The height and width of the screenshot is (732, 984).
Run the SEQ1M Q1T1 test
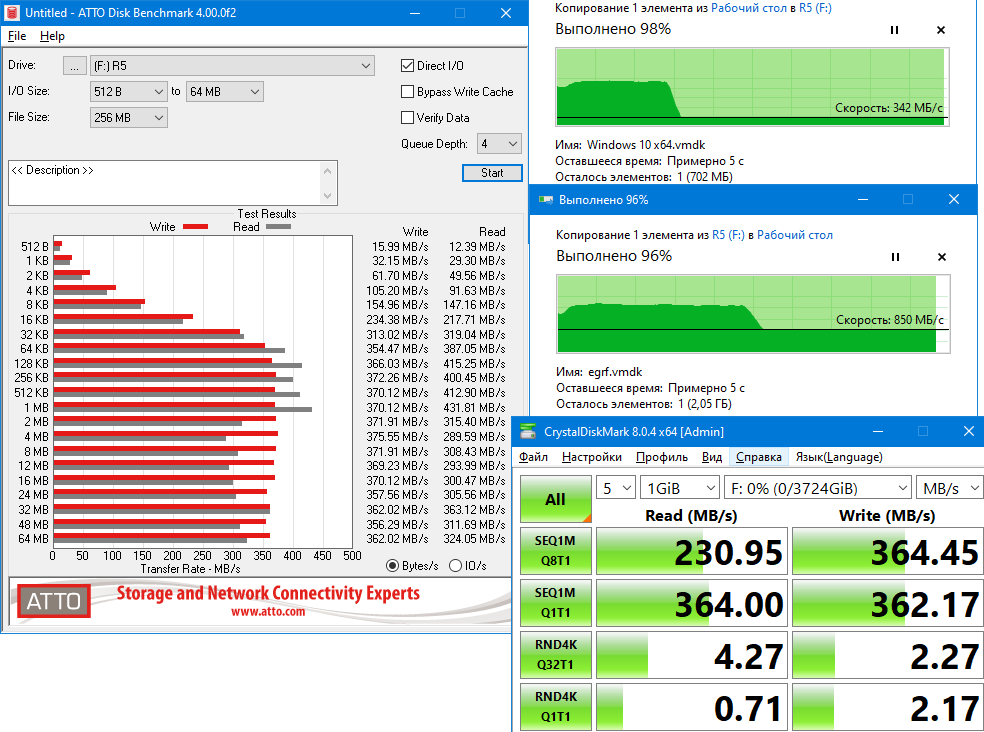tap(555, 603)
